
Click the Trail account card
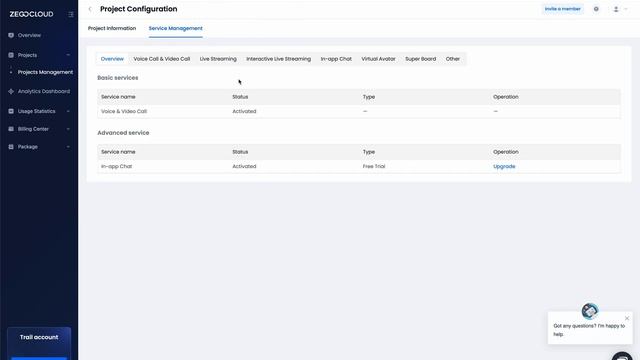coord(39,343)
